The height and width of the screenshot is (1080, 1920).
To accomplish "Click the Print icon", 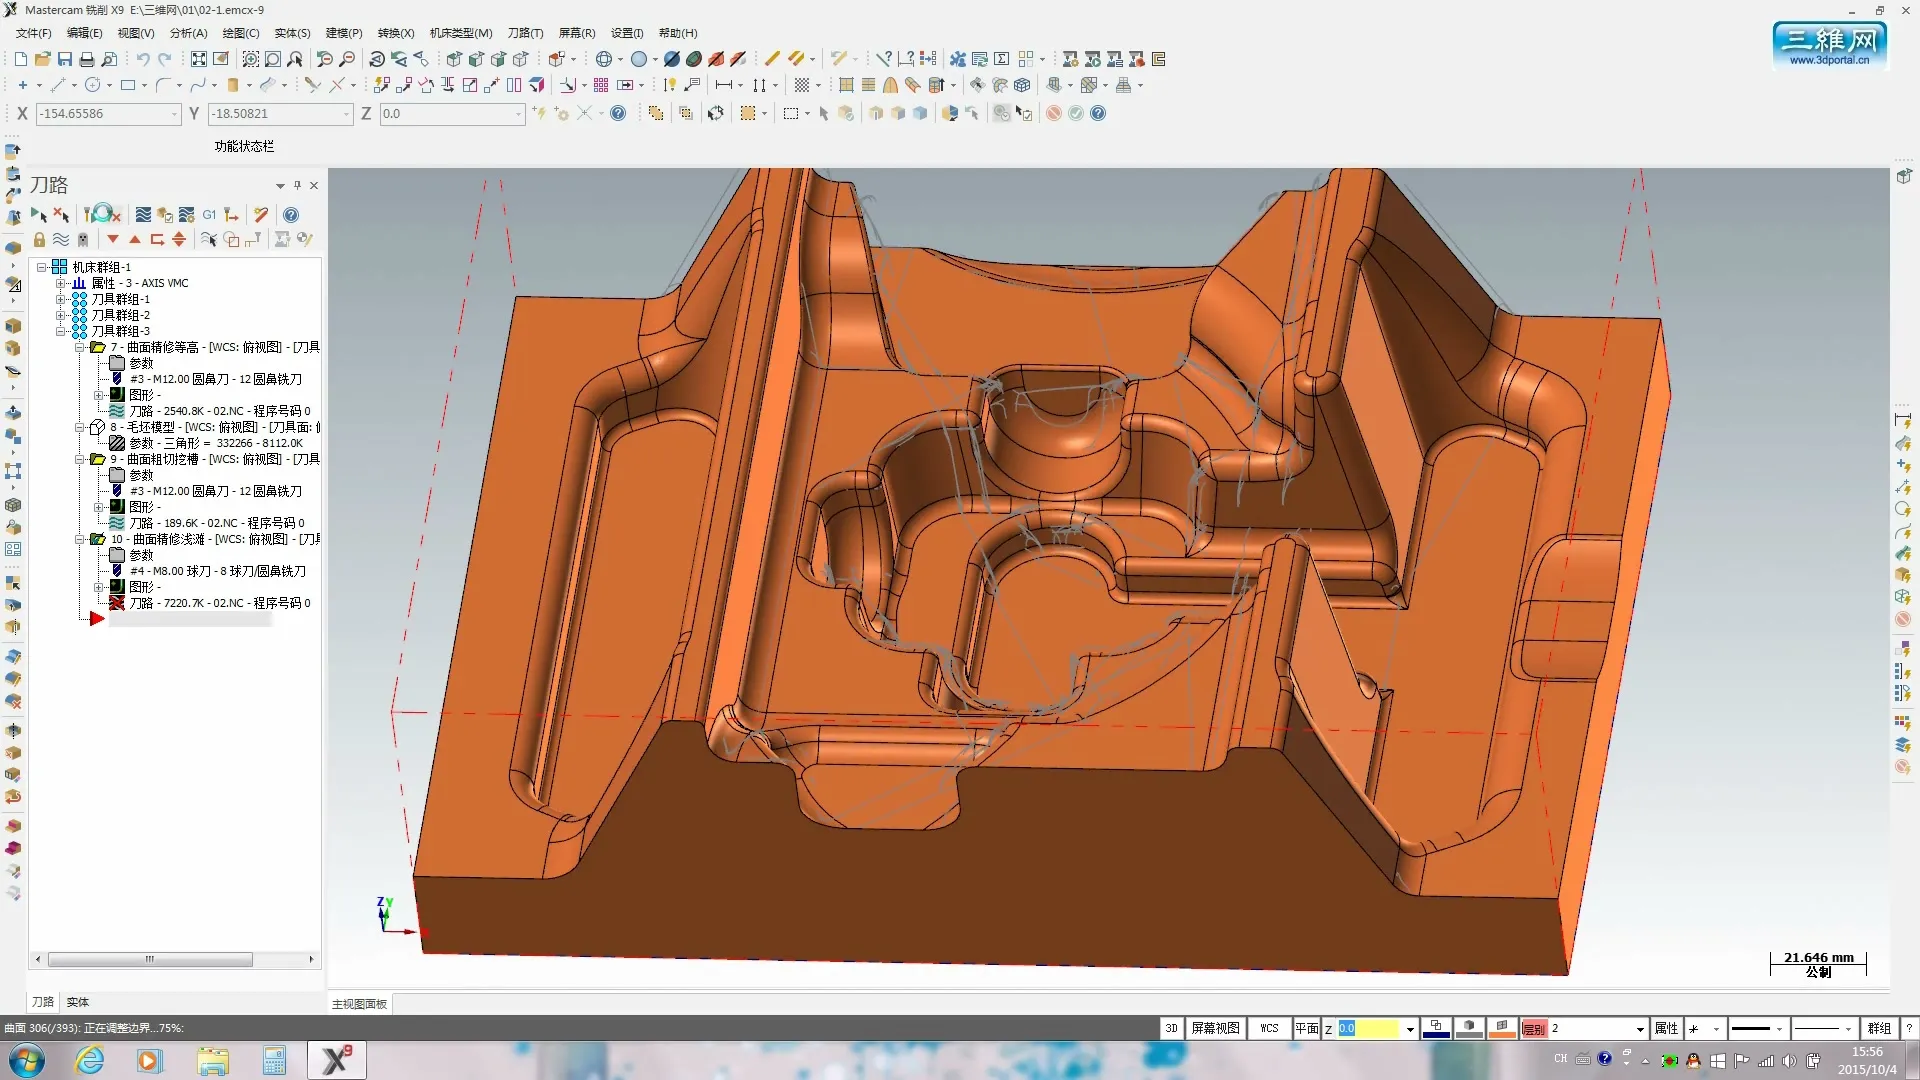I will click(x=87, y=59).
